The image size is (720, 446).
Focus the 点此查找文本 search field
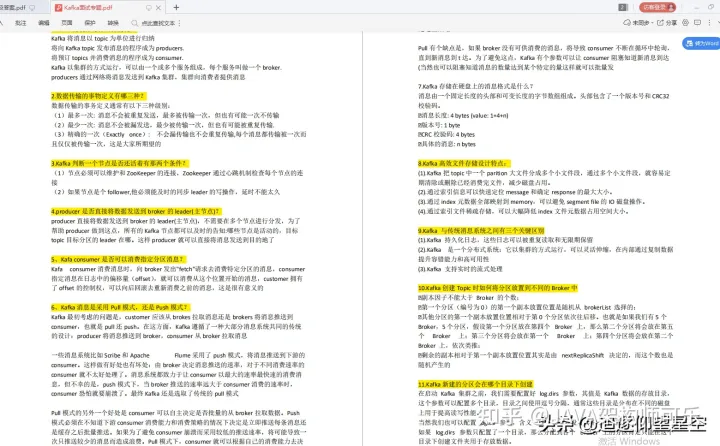click(x=158, y=23)
